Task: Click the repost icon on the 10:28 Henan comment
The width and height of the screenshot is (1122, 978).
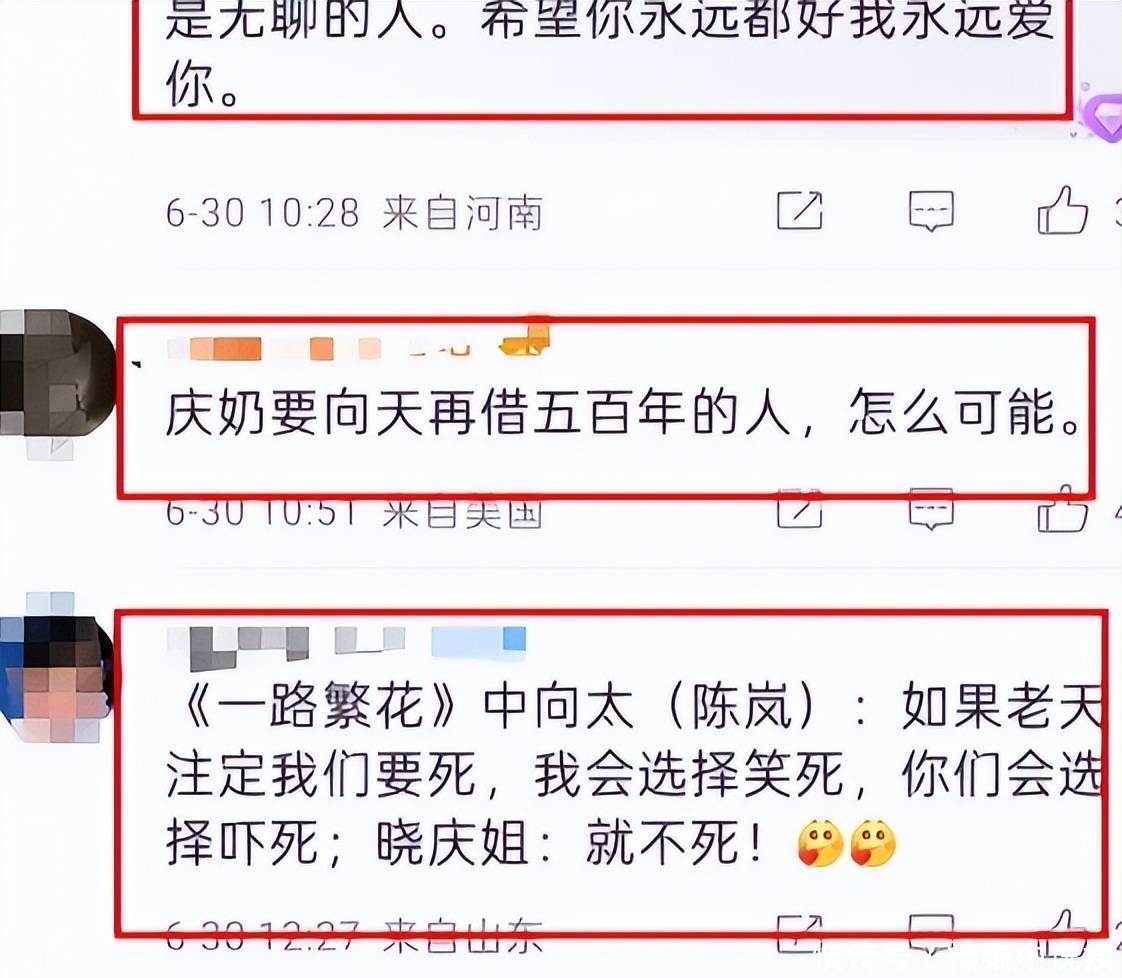Action: point(799,210)
